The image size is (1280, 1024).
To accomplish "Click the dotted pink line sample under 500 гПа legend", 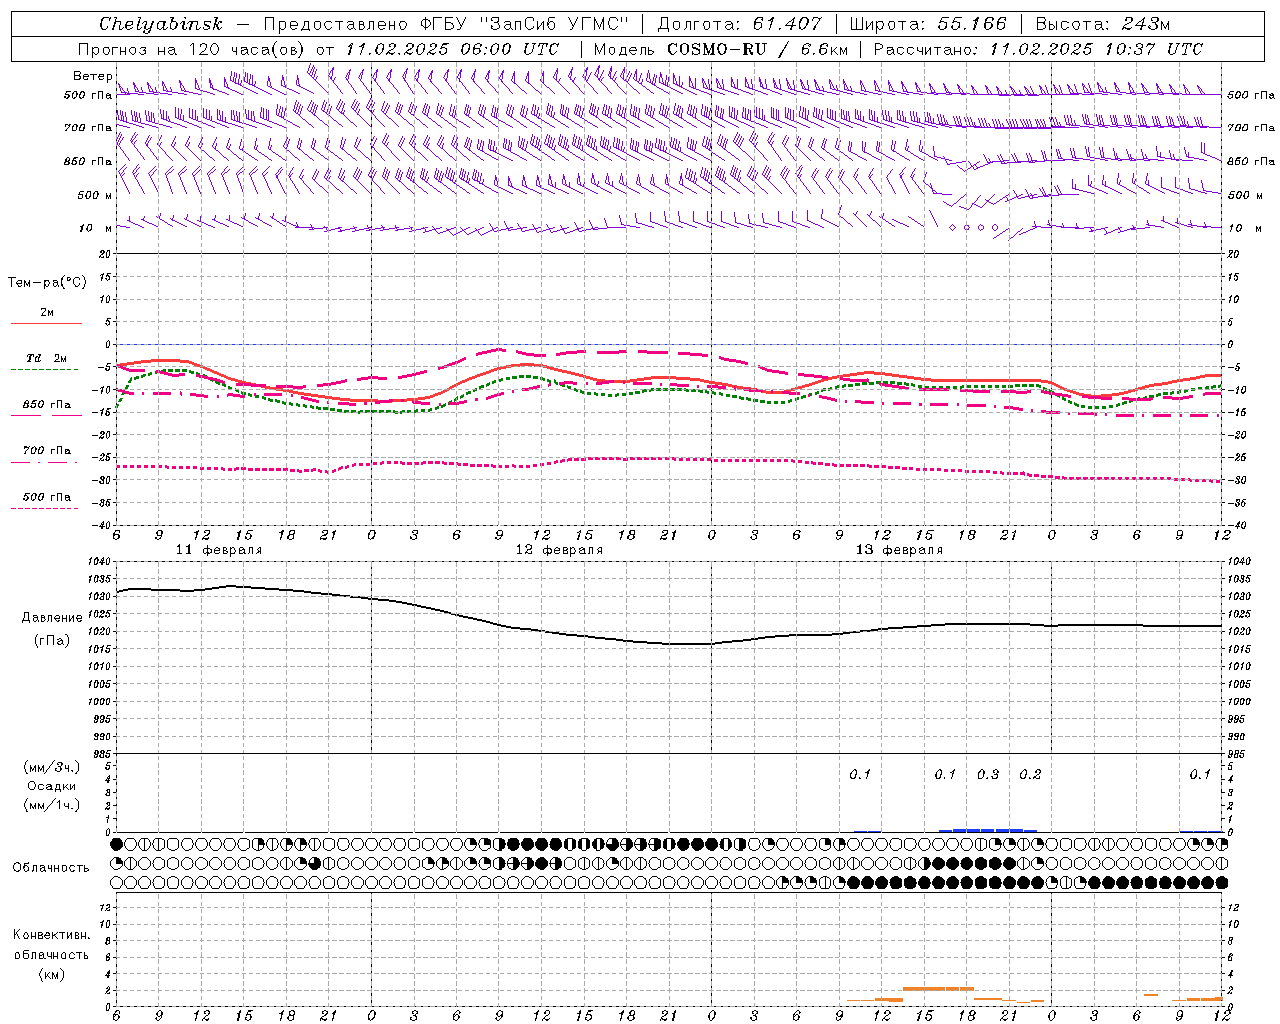I will pos(45,508).
